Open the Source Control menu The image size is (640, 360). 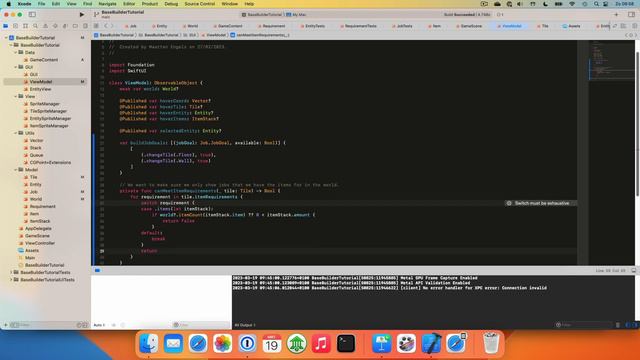pos(200,4)
